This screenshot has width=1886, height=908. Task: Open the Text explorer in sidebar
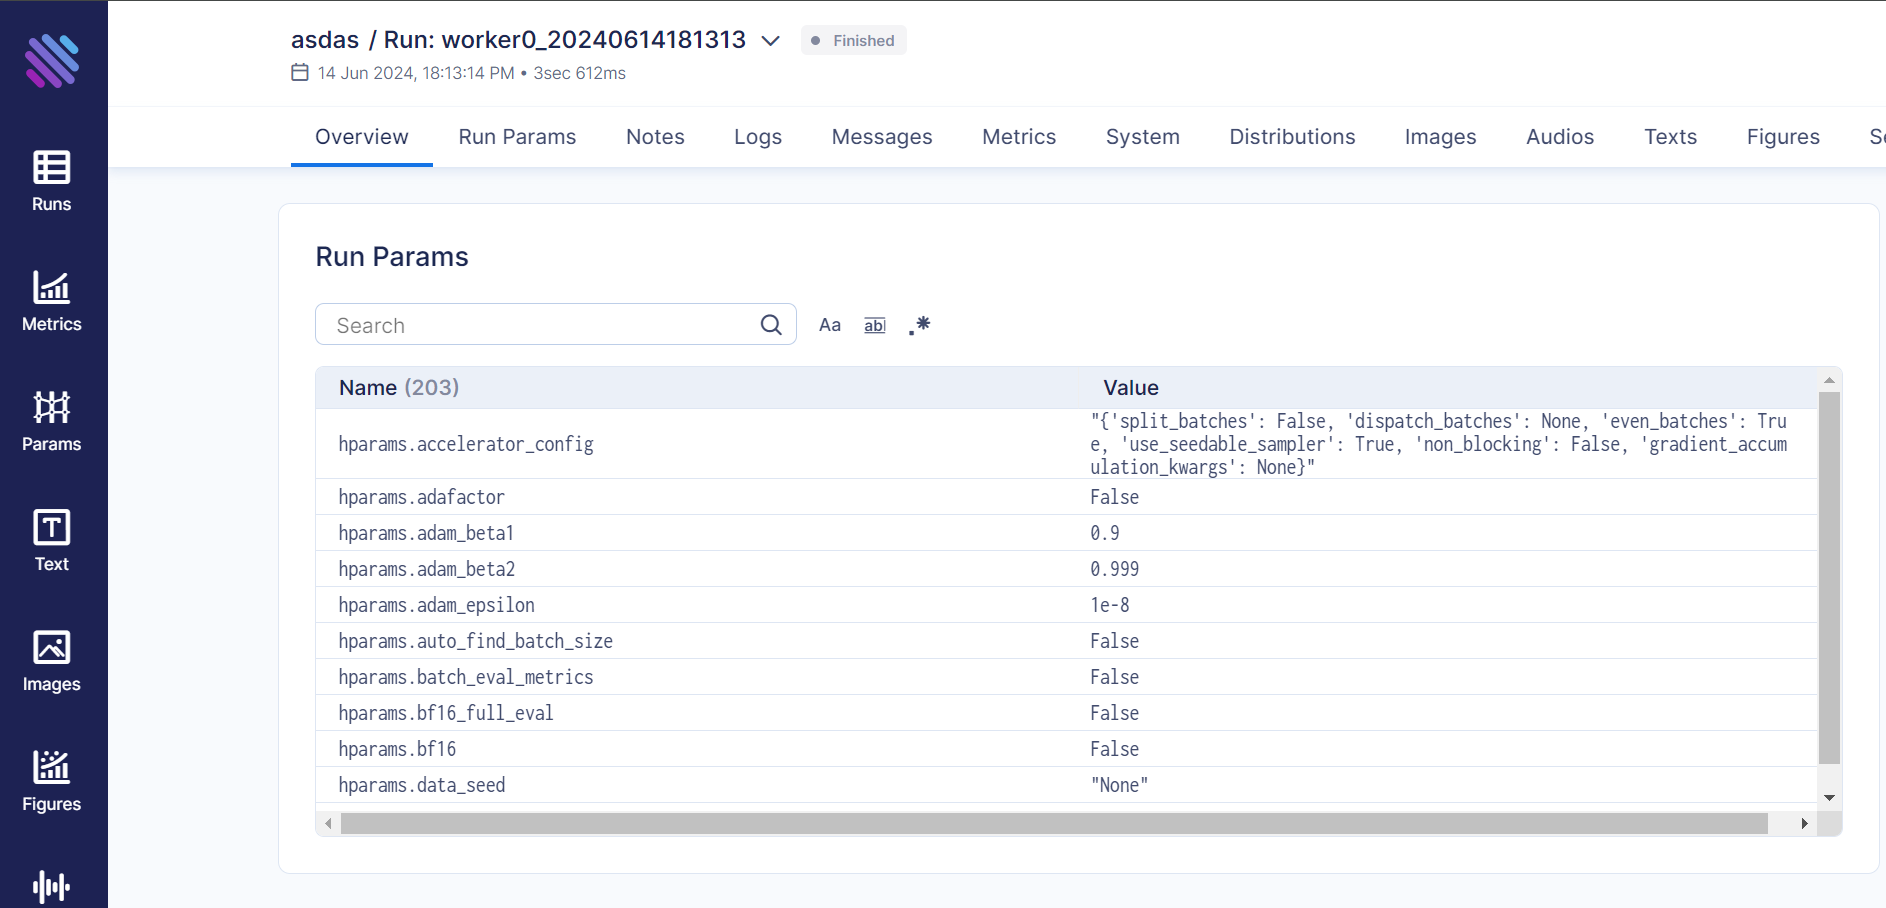coord(52,541)
